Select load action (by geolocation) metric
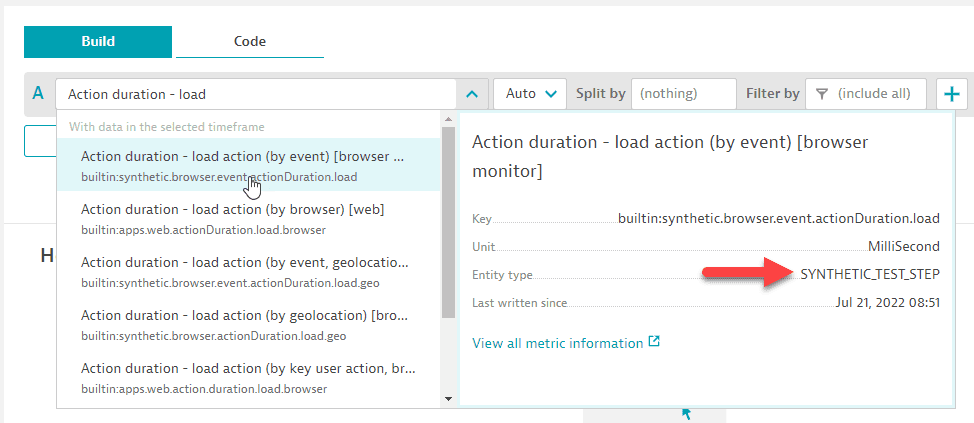 click(246, 324)
